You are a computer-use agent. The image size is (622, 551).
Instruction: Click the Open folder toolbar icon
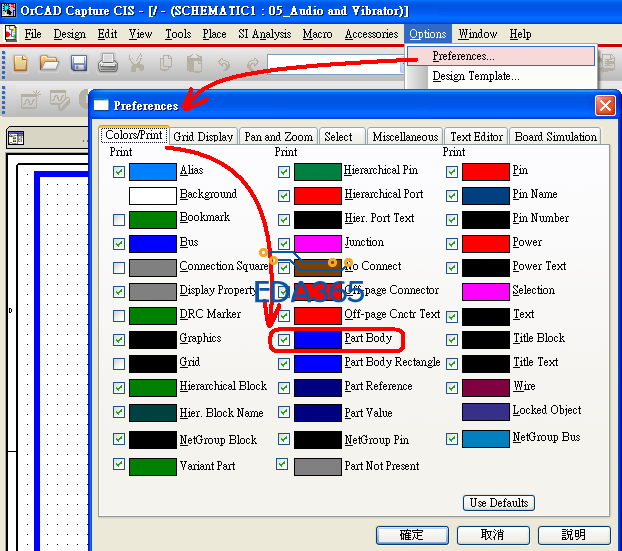[49, 63]
